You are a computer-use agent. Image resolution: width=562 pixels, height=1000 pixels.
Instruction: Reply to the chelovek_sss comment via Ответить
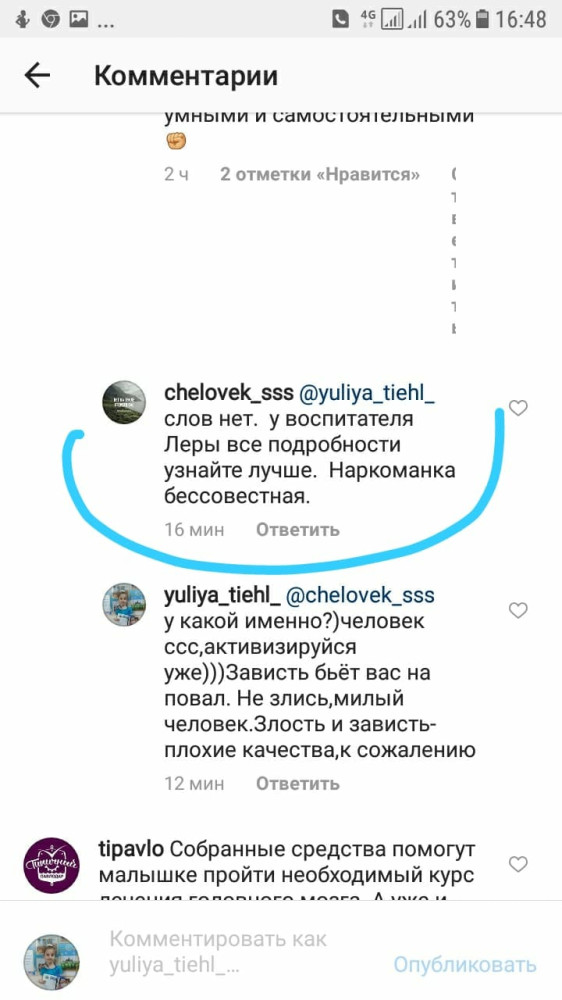click(298, 530)
